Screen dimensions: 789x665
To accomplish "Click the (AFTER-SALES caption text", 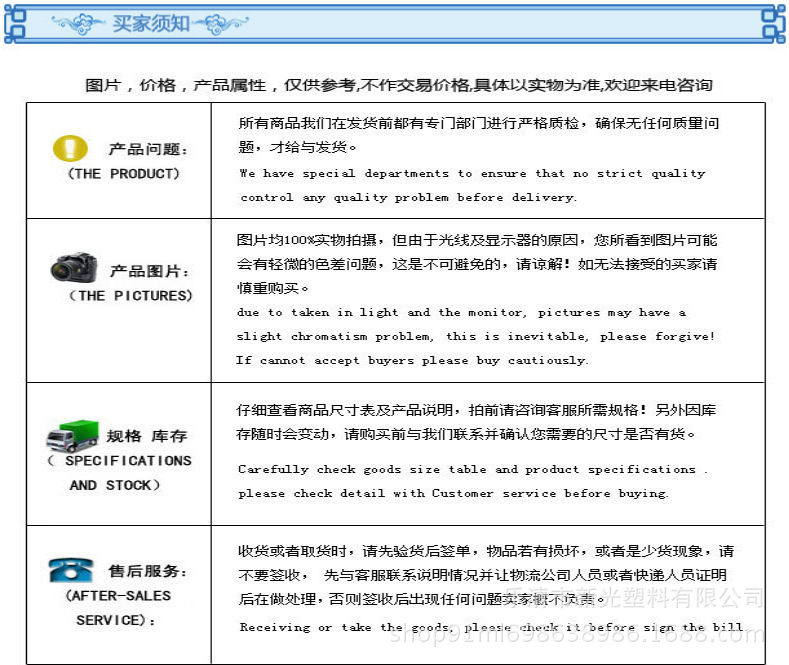I will 118,596.
